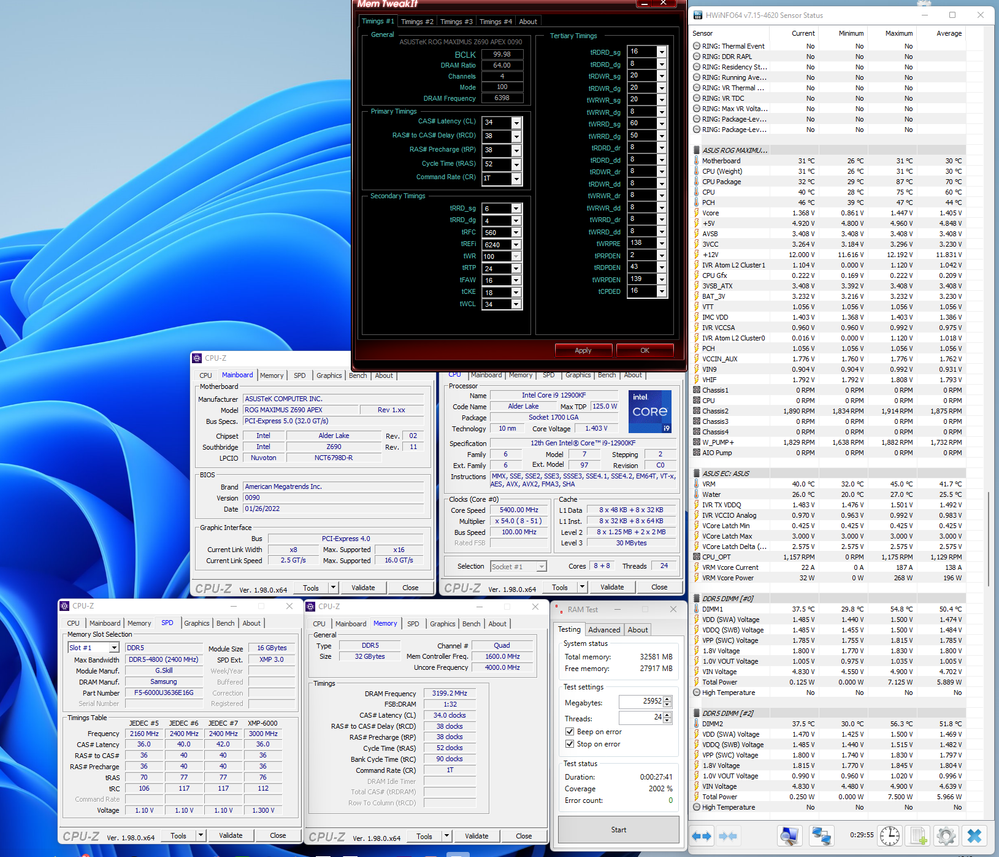Click the CPU-Z Memory window title icon

point(311,607)
